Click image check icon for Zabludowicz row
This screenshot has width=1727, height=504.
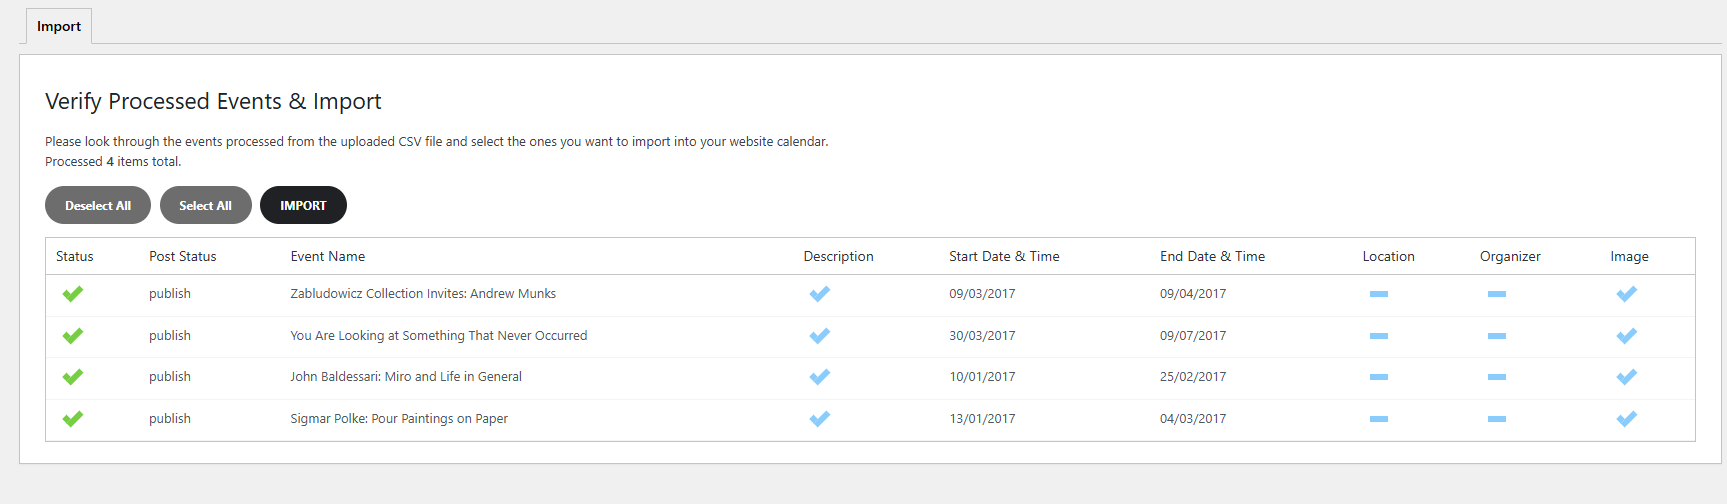point(1627,294)
